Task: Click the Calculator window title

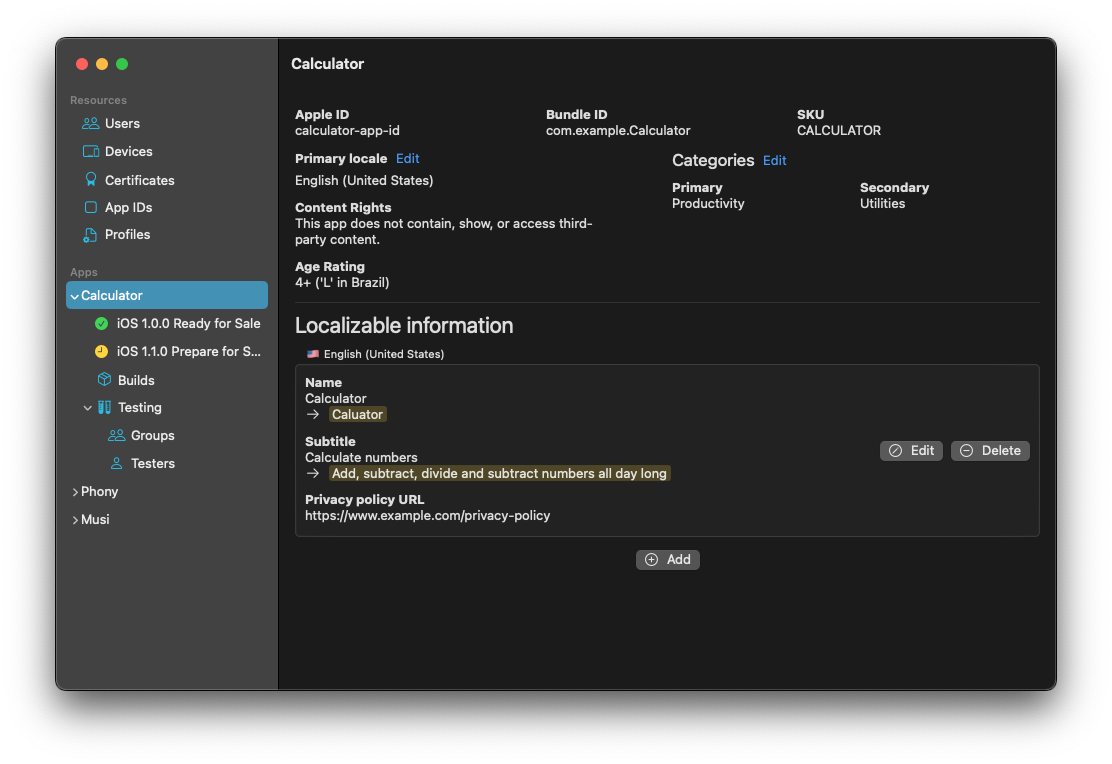Action: (x=327, y=64)
